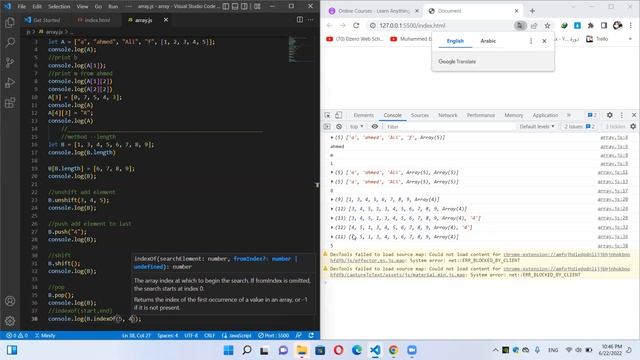The image size is (640, 360).
Task: Toggle Chrome side panel icon
Action: coord(604,25)
